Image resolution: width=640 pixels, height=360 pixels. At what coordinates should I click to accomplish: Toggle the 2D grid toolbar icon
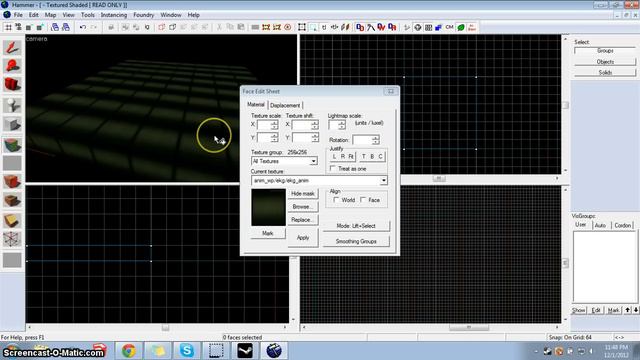[x=8, y=27]
